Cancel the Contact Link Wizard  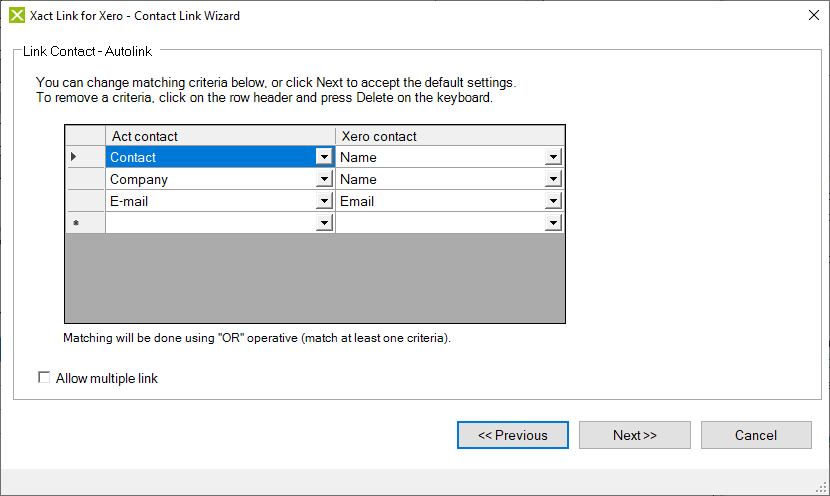(756, 435)
